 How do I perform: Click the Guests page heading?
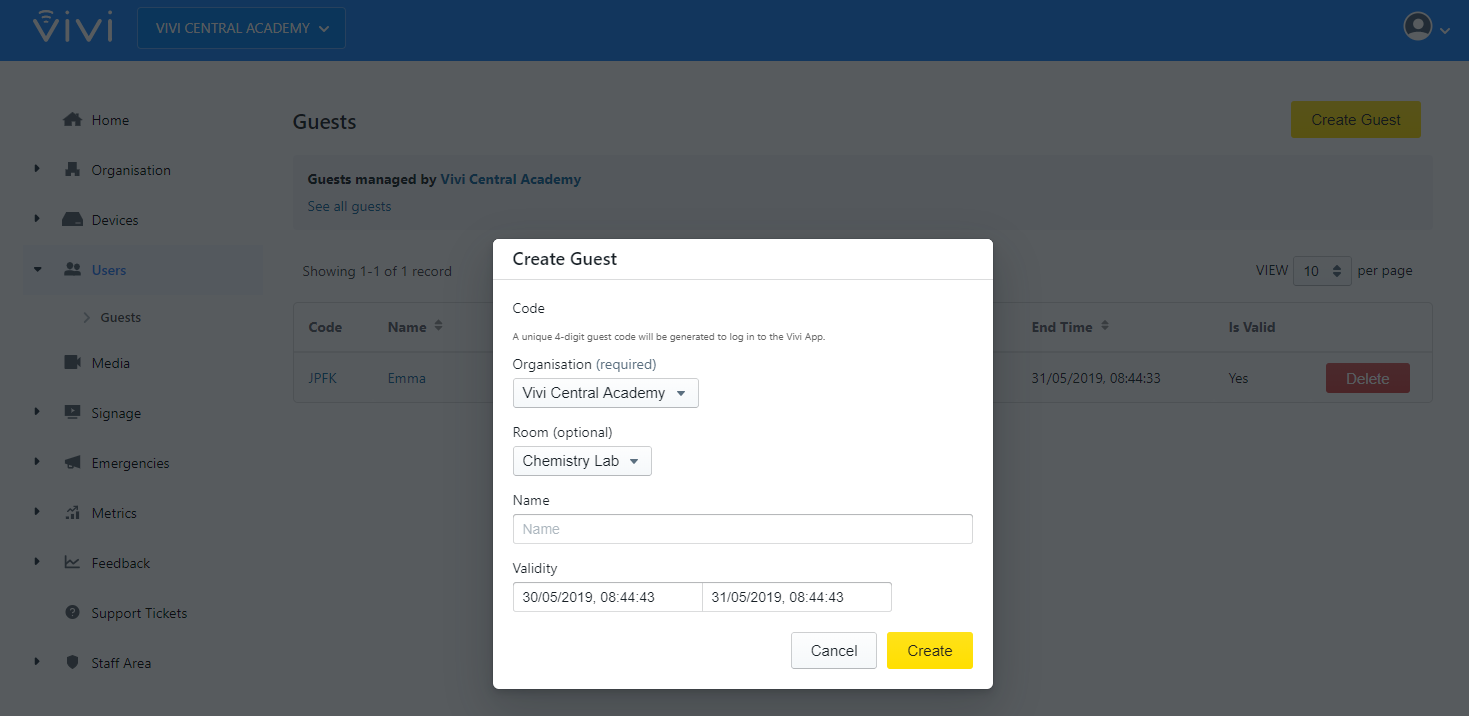point(325,122)
